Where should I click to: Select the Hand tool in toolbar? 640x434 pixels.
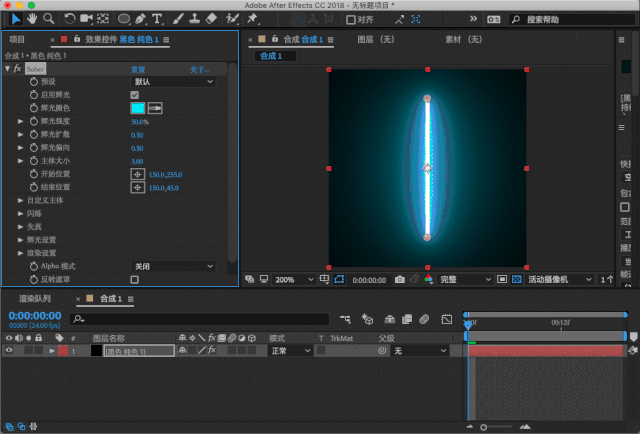pyautogui.click(x=32, y=18)
